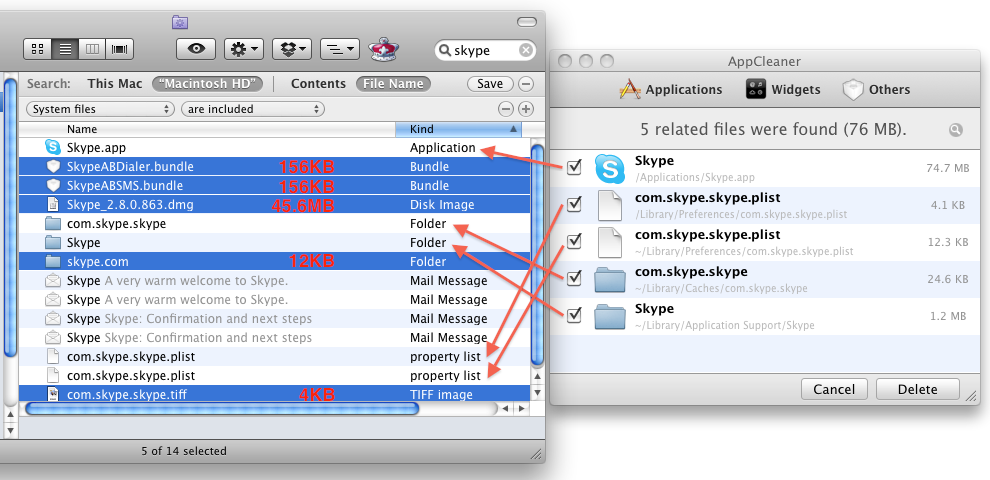Uncheck the 12.3 KB com.skype.skype.plist
Viewport: 990px width, 480px height.
pyautogui.click(x=574, y=241)
